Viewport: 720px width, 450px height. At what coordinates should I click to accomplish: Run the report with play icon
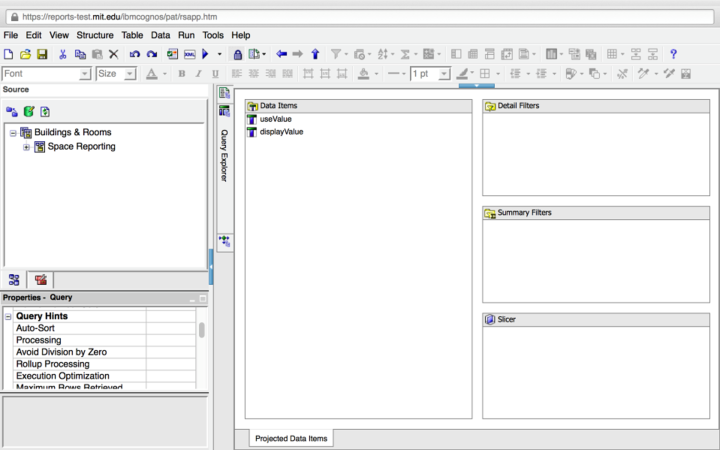click(x=205, y=54)
